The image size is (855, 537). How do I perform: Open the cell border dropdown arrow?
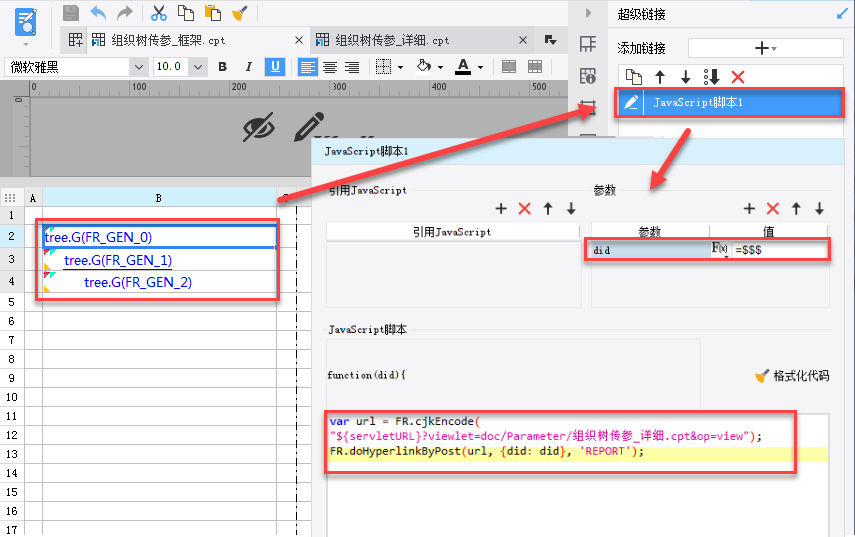401,67
